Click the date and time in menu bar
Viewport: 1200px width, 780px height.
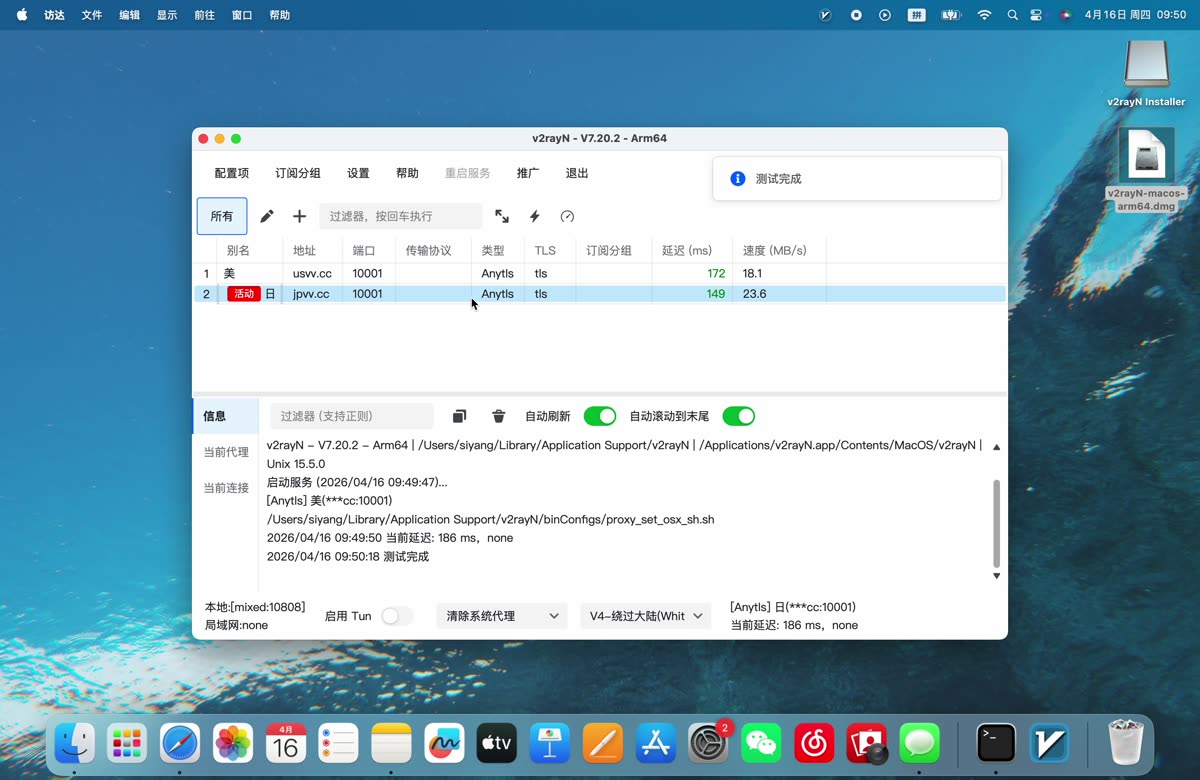(1135, 15)
